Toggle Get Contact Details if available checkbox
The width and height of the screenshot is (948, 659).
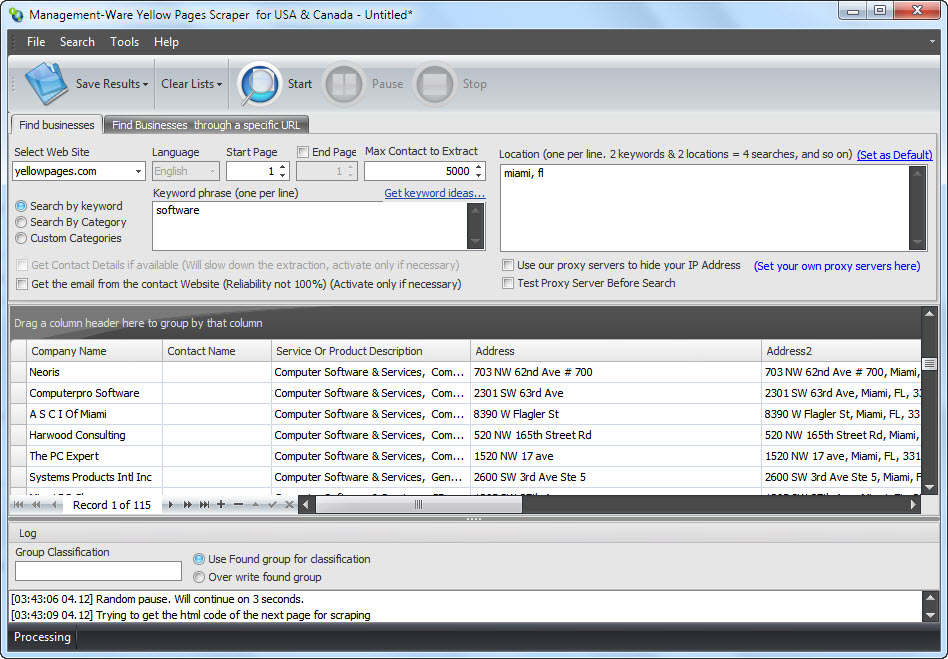point(22,265)
